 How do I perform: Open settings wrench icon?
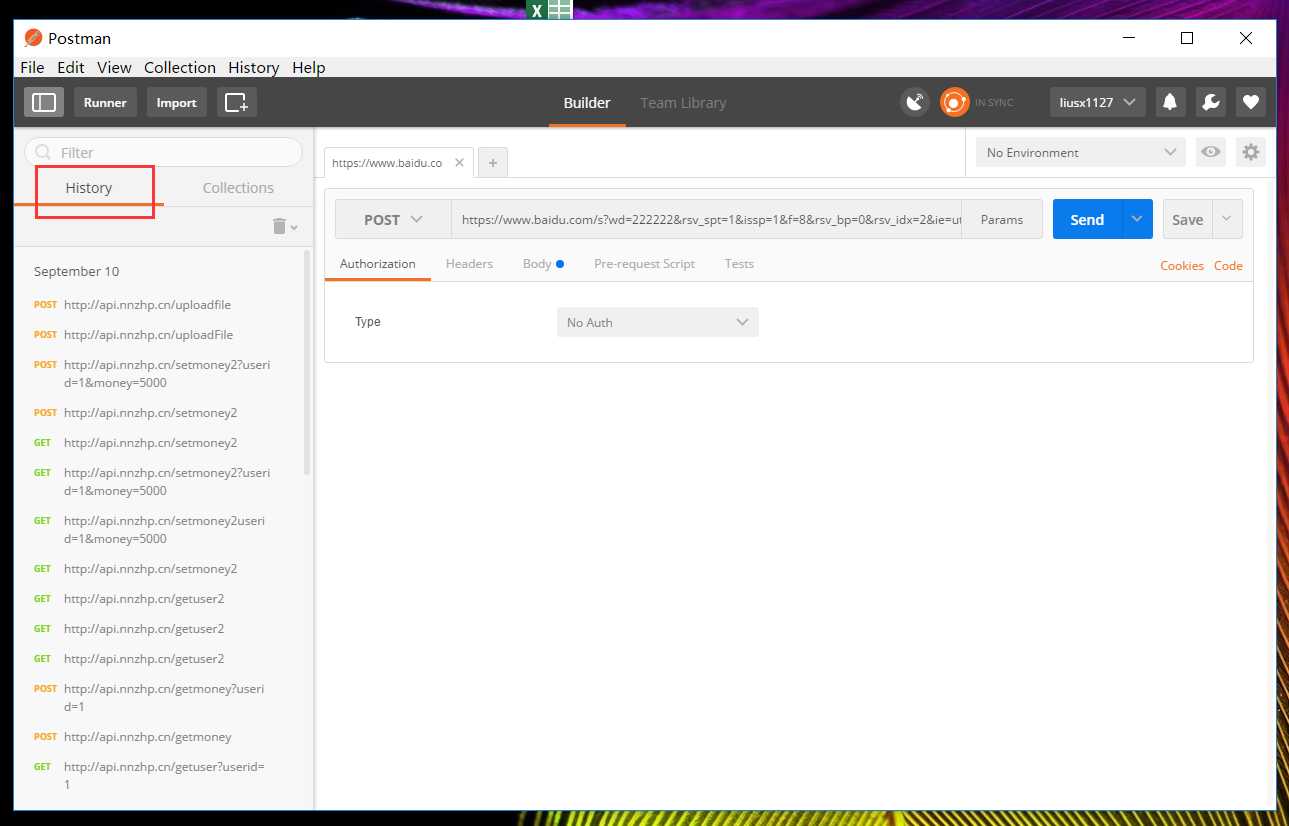[1210, 102]
